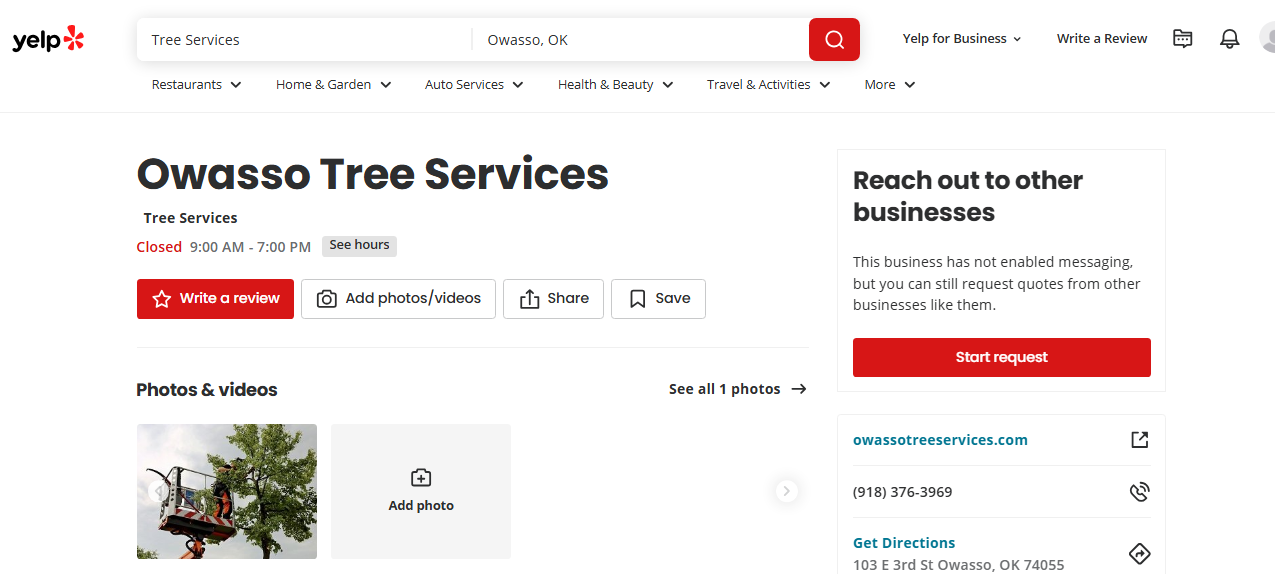Click the address 103 E 3rd St Owasso

click(958, 565)
